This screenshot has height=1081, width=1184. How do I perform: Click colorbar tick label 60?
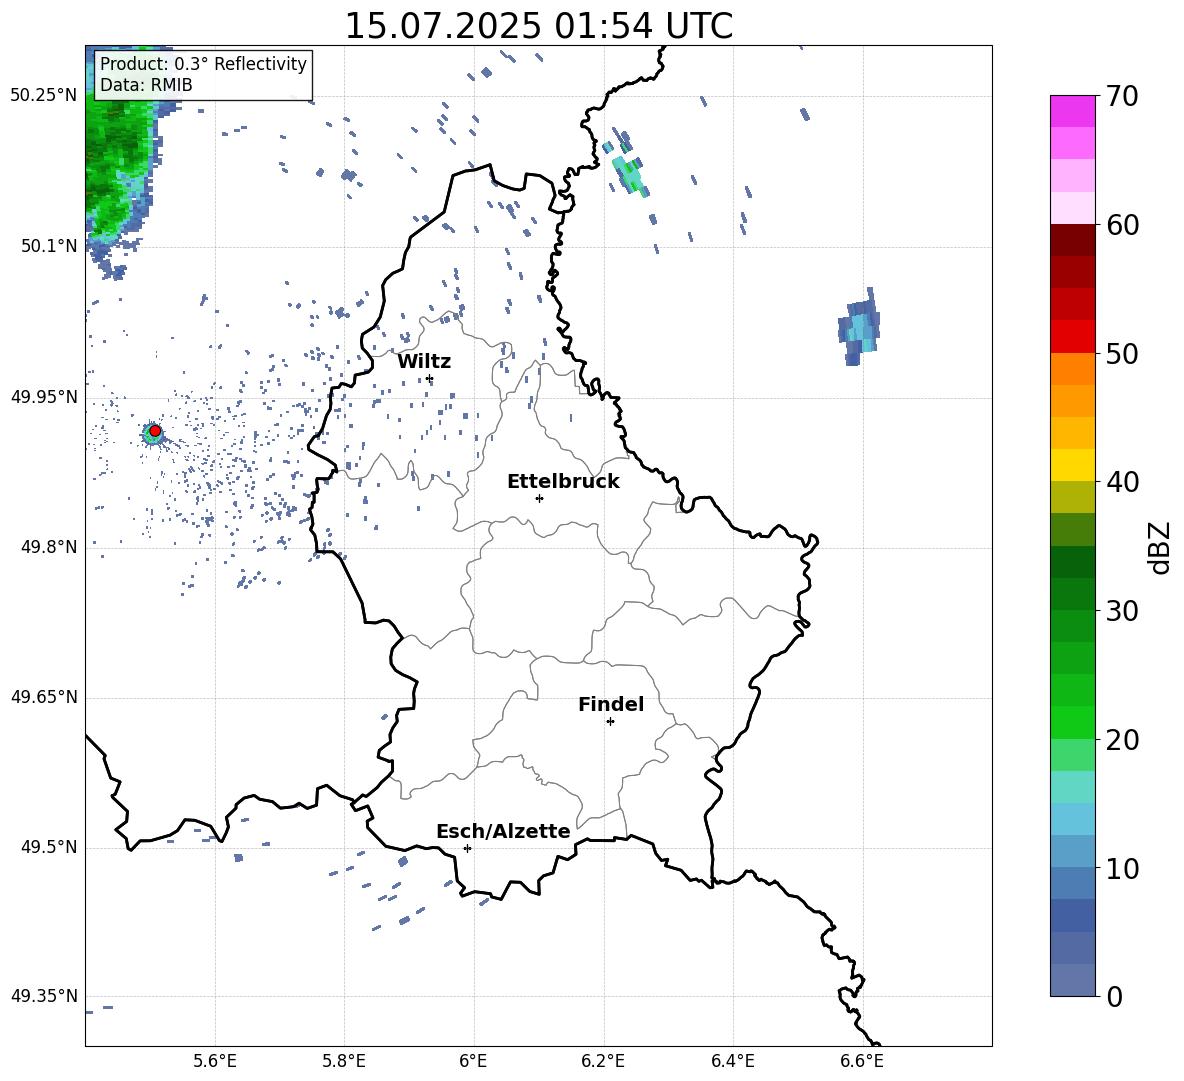click(x=1121, y=225)
